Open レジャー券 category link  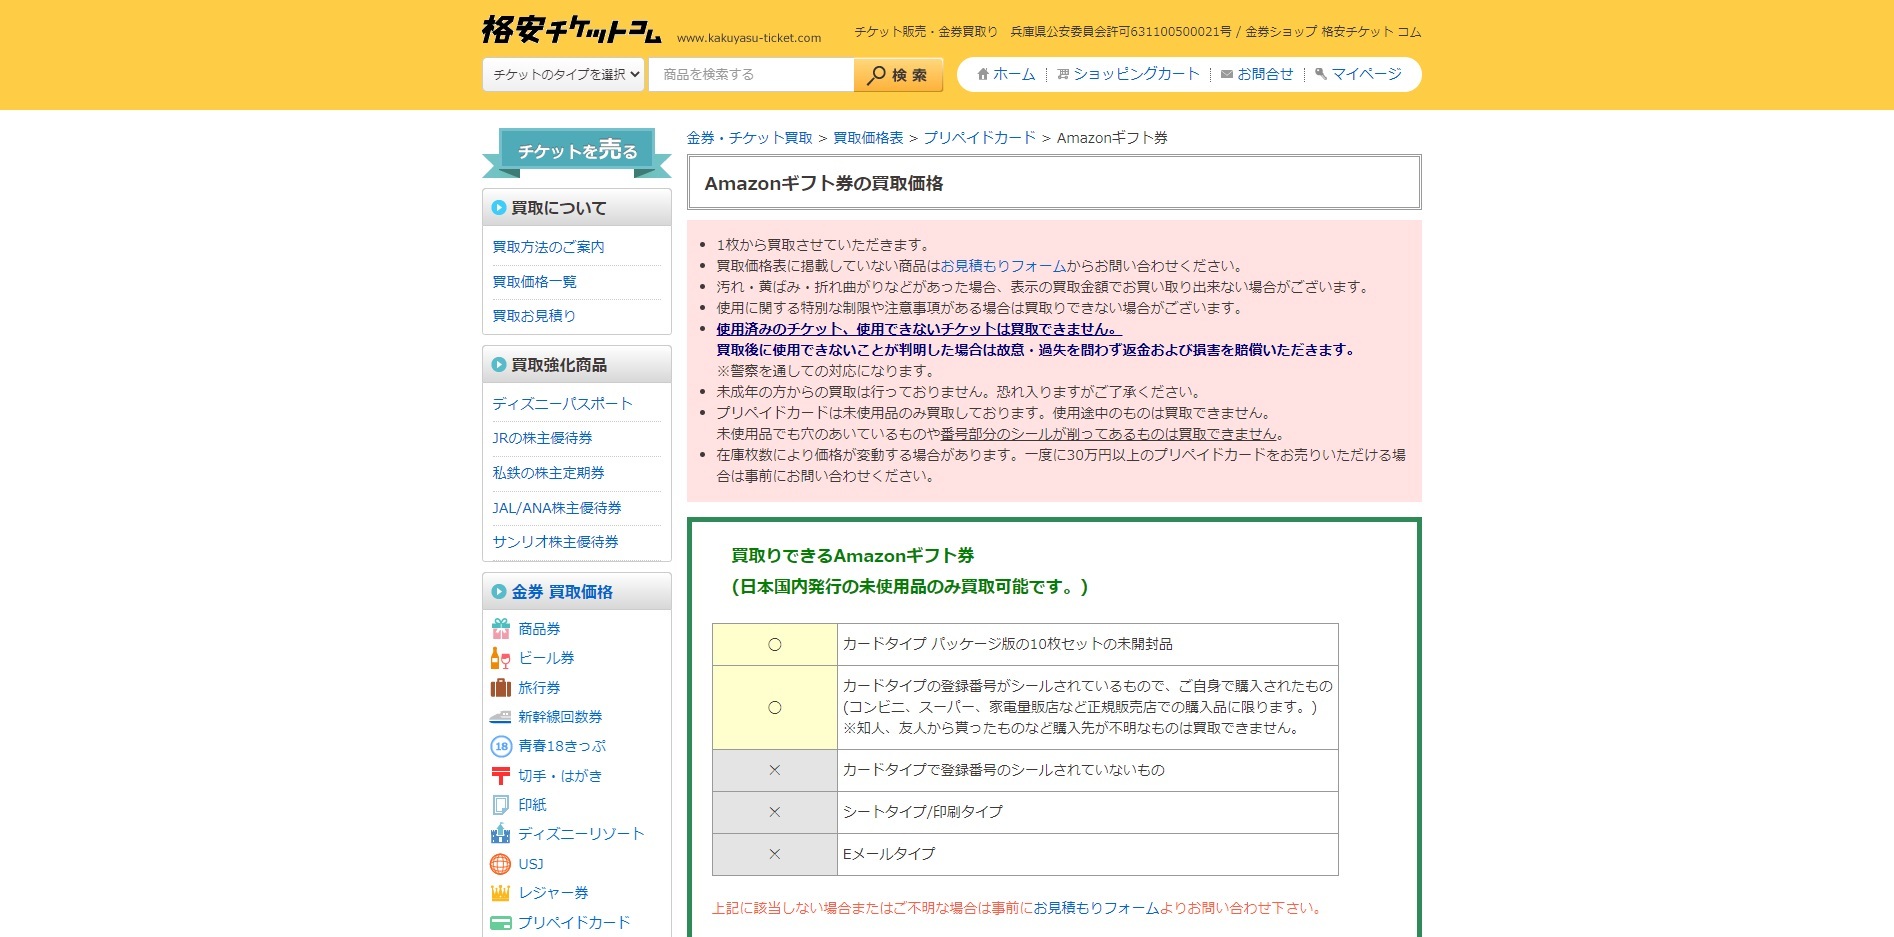coord(553,893)
